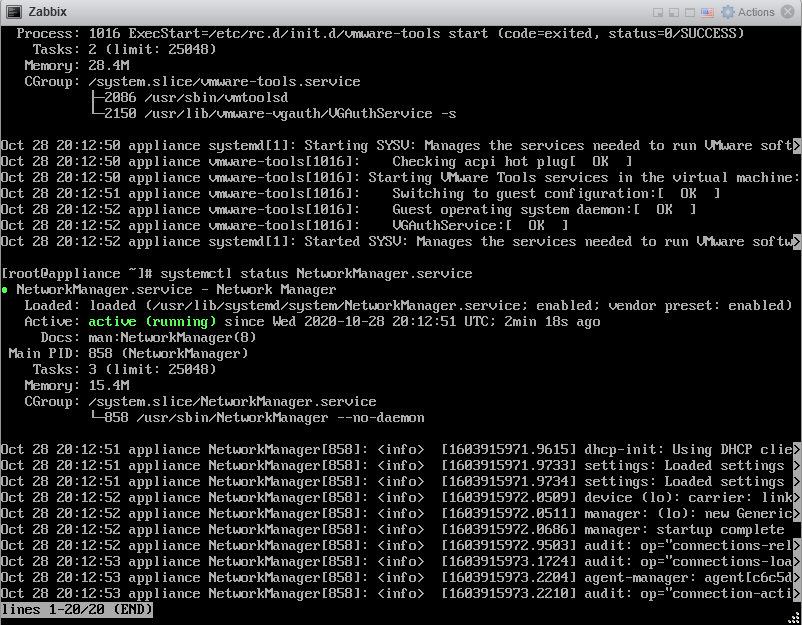Click the 'systemctl status NetworkManager.service' command text
802x625 pixels.
click(316, 274)
